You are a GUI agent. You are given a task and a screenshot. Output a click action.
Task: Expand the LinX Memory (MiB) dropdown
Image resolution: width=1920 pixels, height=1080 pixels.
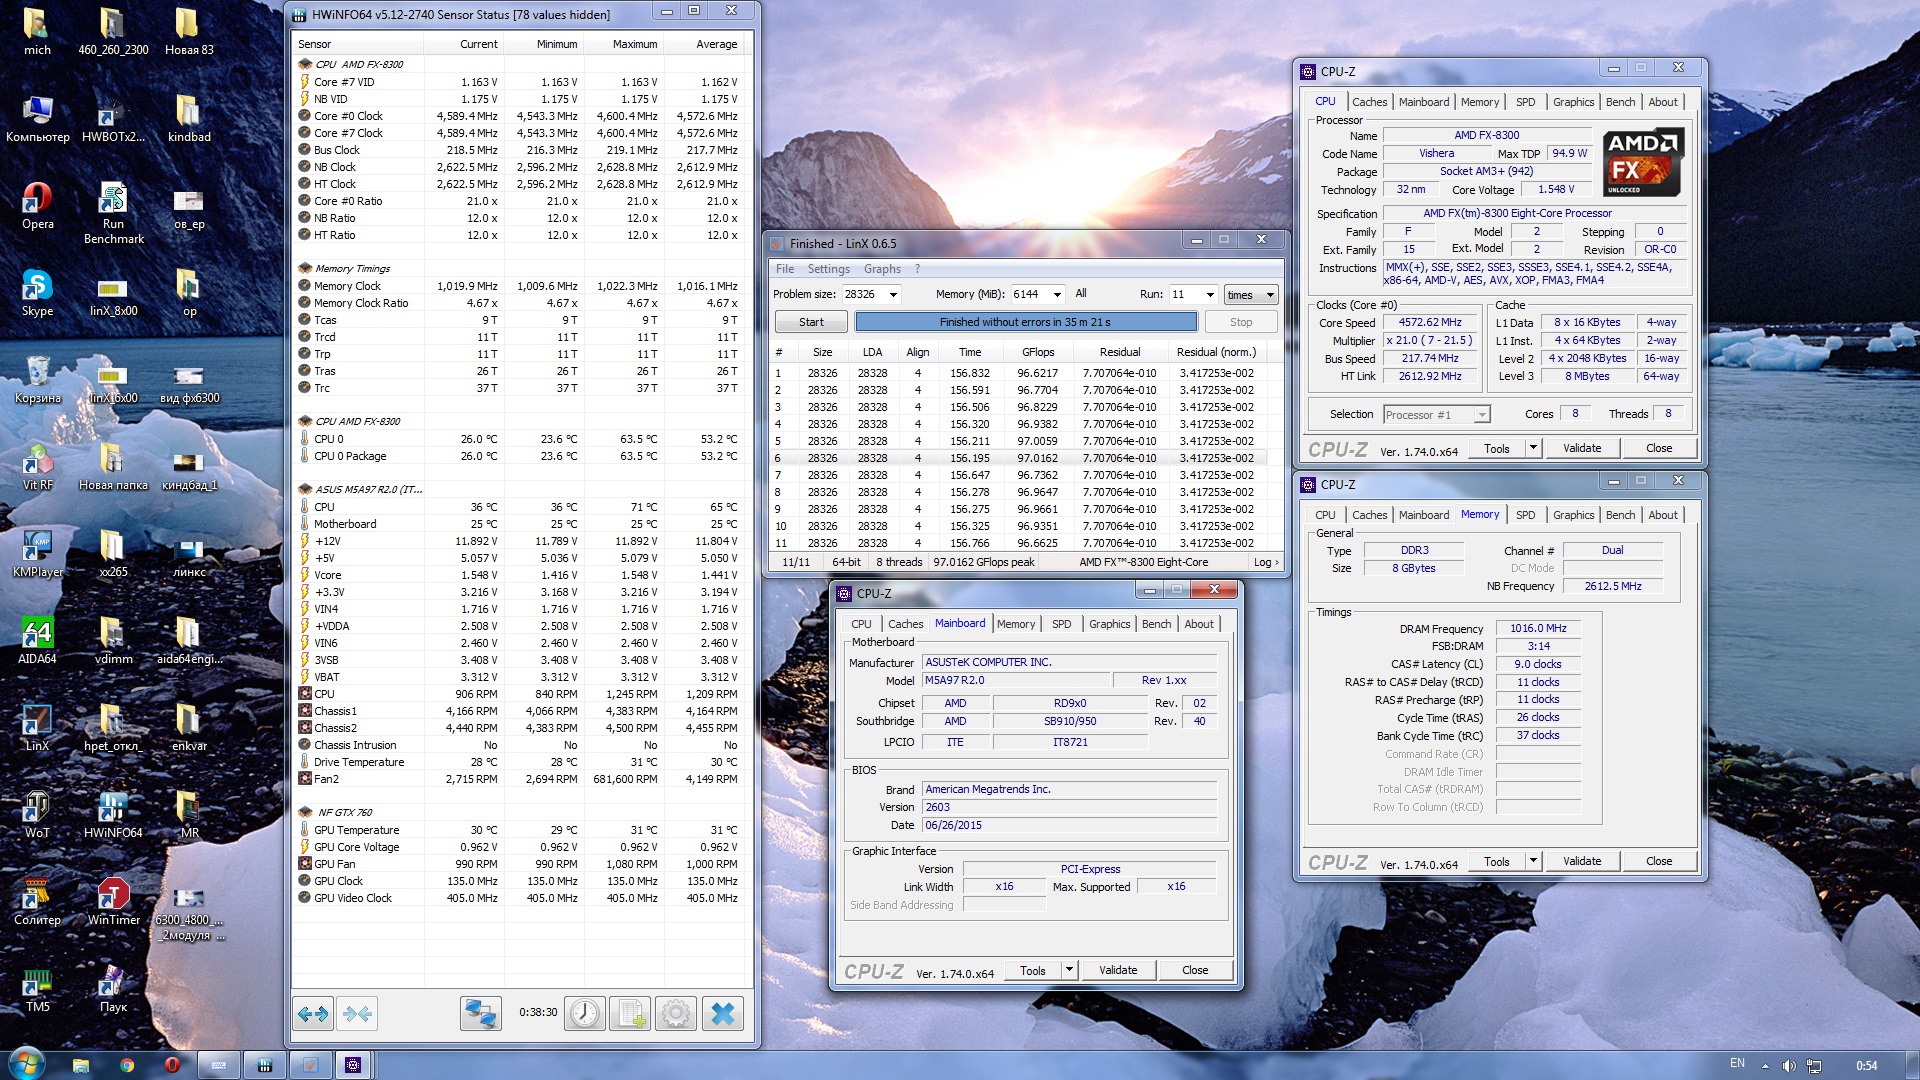pos(1057,295)
